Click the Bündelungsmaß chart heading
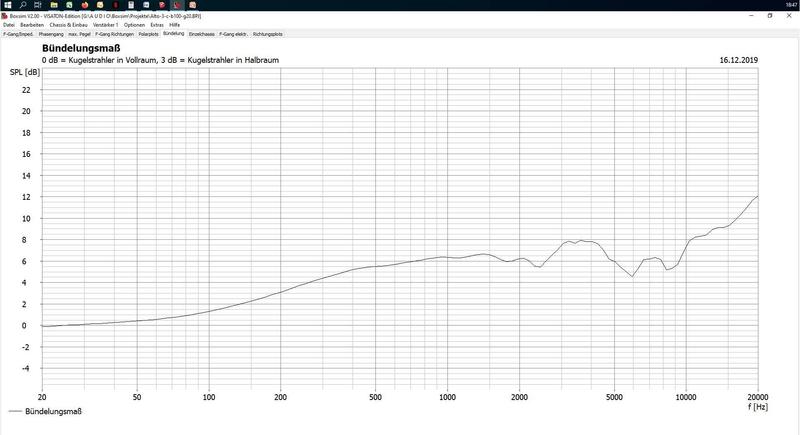 (x=81, y=48)
